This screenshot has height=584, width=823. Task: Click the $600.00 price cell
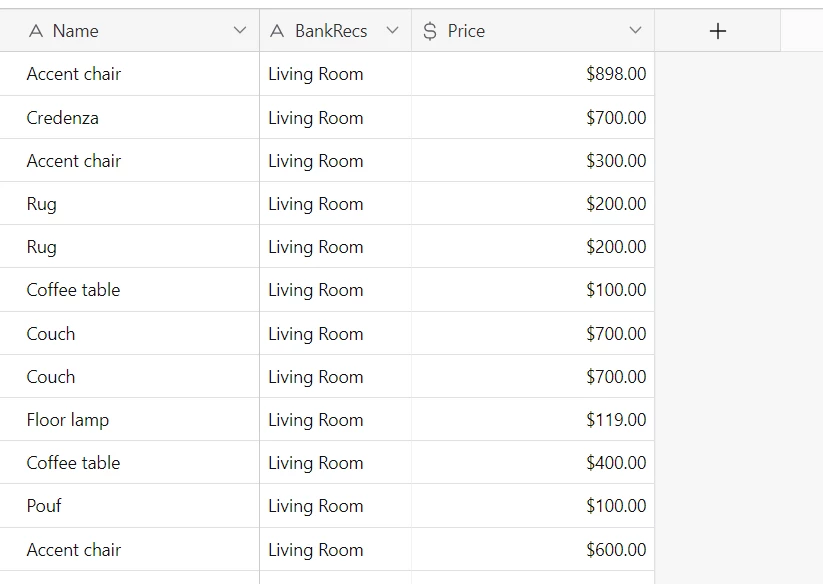coord(533,549)
